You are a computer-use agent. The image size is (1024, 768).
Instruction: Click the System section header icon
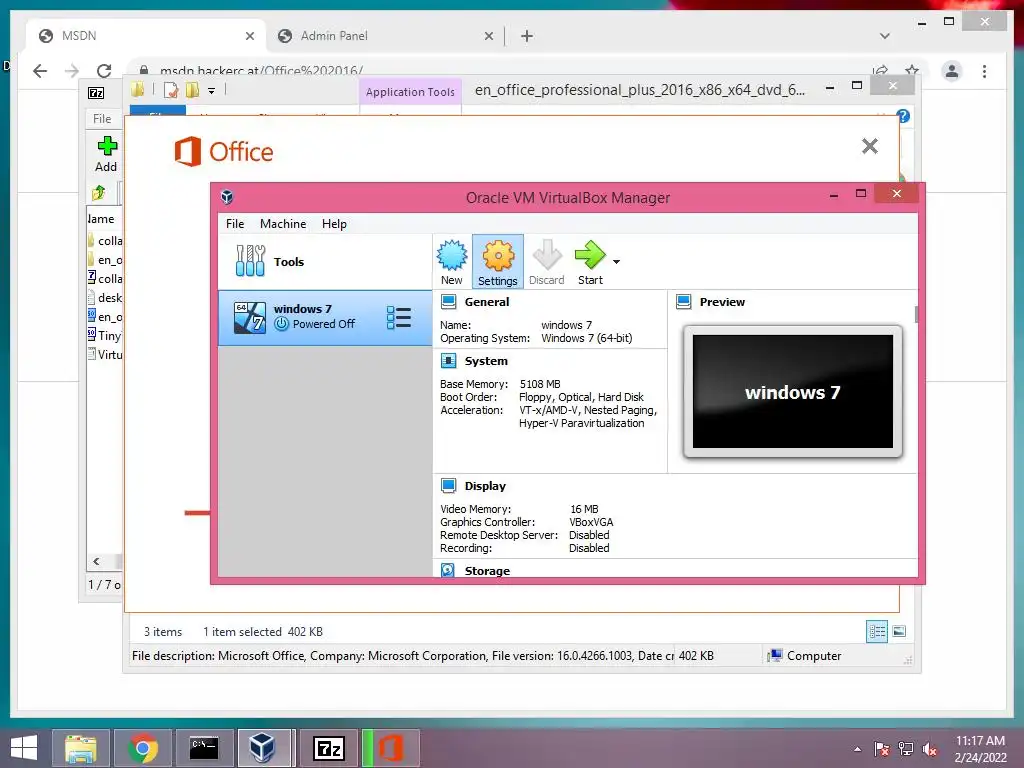(x=448, y=361)
